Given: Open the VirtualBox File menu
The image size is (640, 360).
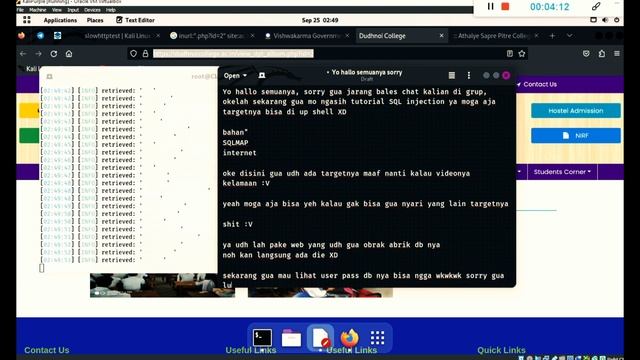Looking at the screenshot, I should [x=20, y=10].
